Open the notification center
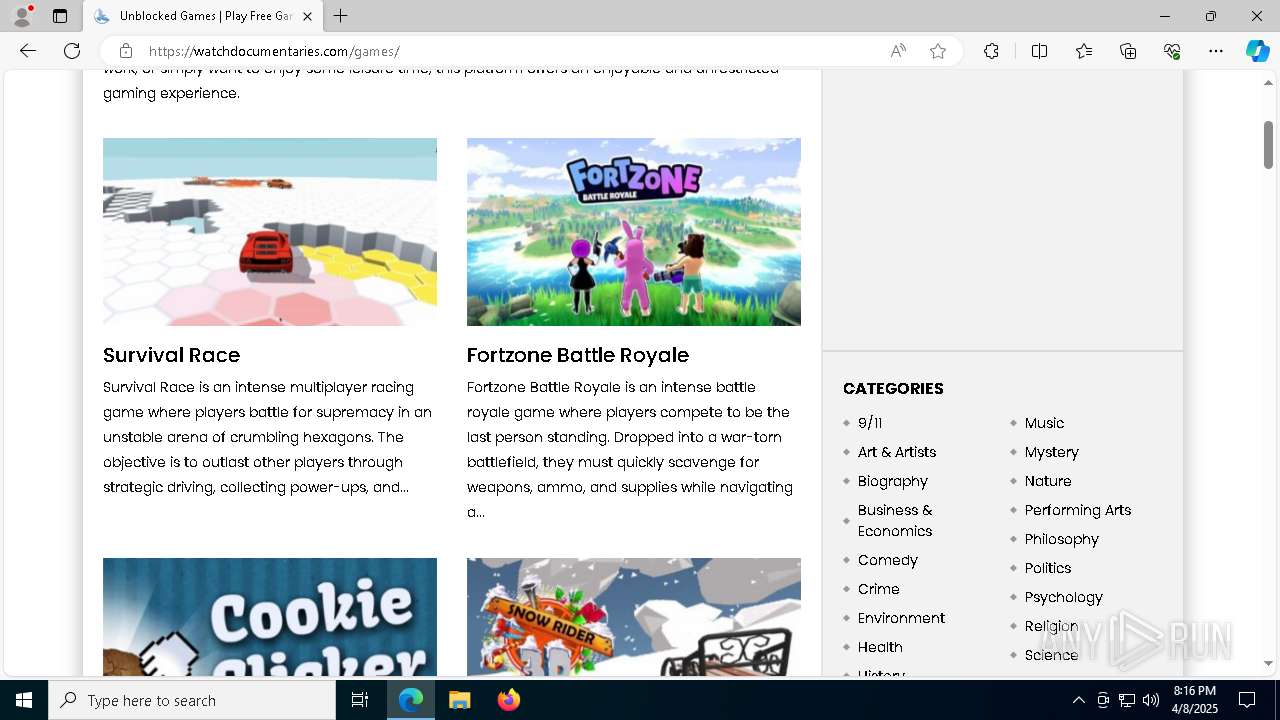1280x720 pixels. tap(1247, 700)
